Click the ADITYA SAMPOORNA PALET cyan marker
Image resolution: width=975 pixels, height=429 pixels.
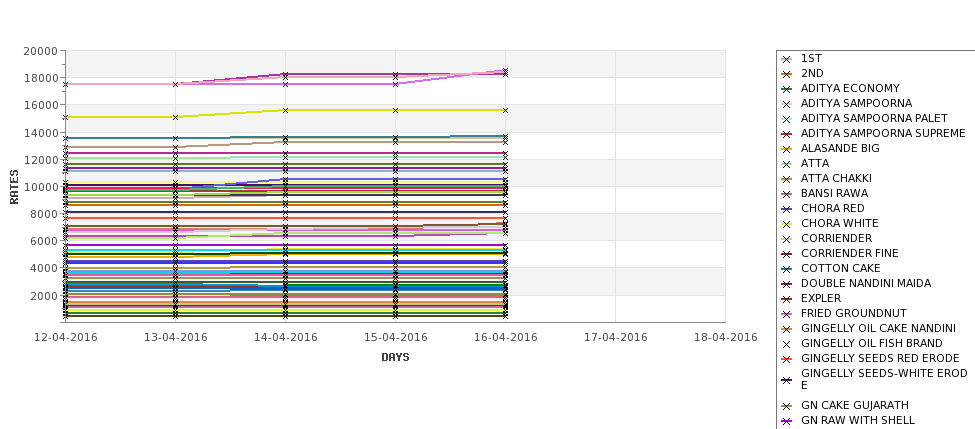pyautogui.click(x=787, y=119)
